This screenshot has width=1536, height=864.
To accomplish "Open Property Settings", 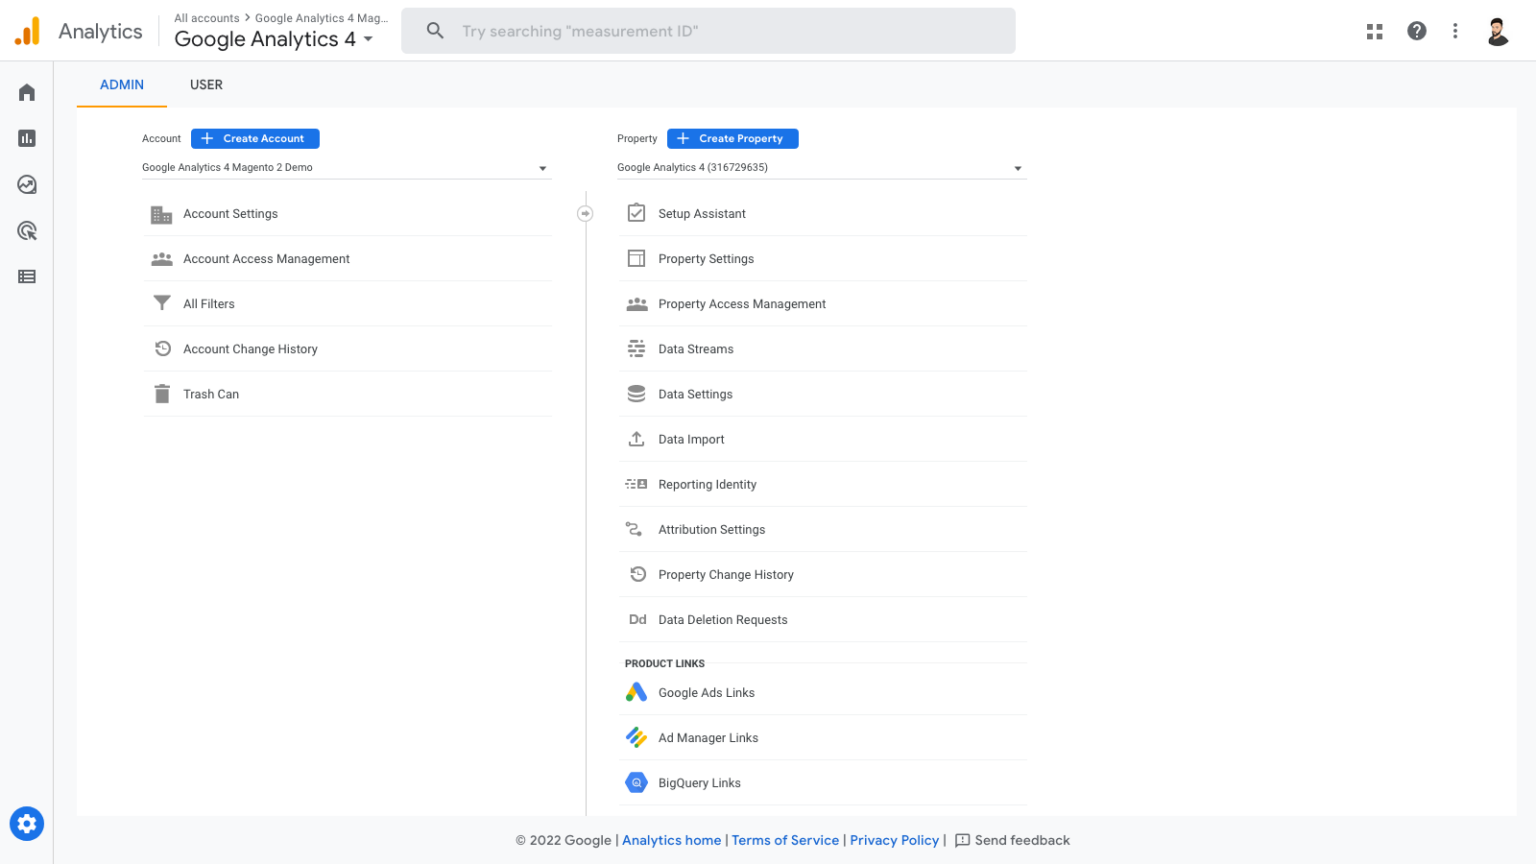I will [823, 259].
